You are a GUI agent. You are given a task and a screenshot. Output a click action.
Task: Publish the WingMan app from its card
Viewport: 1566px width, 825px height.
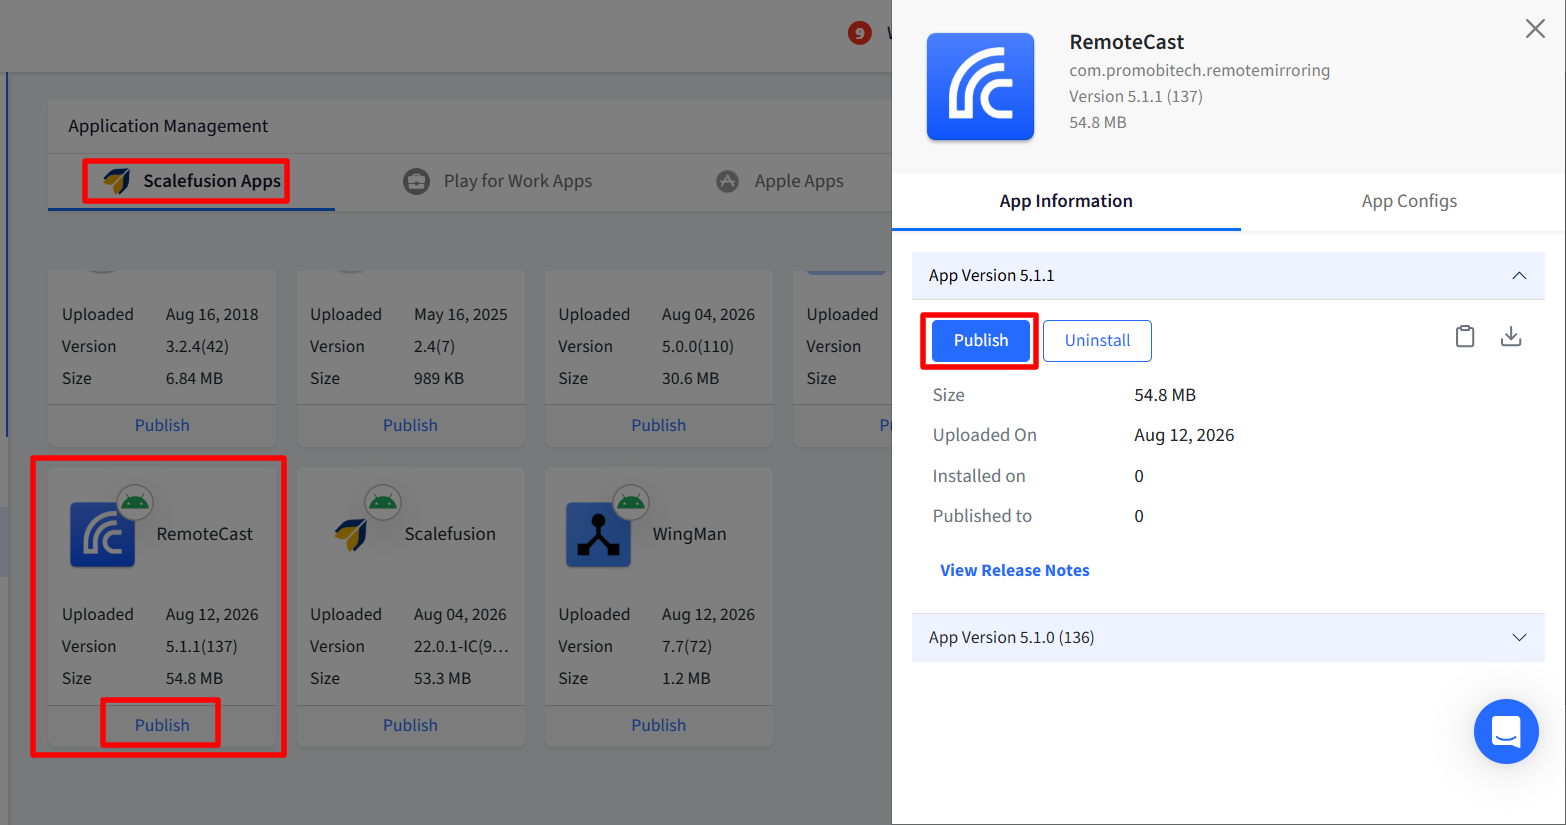(x=658, y=725)
